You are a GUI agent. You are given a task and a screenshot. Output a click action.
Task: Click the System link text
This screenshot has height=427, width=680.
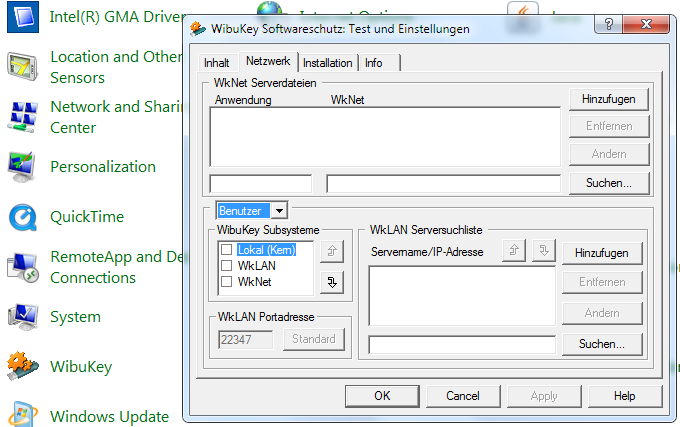[x=75, y=317]
